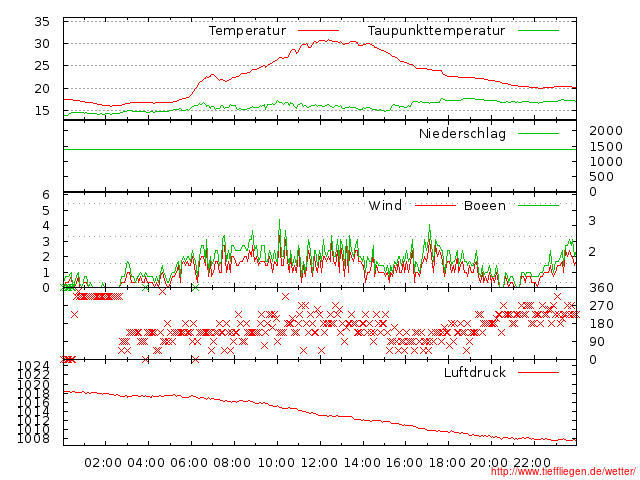Click the Wind legend label
Viewport: 640px width, 480px height.
[x=385, y=205]
